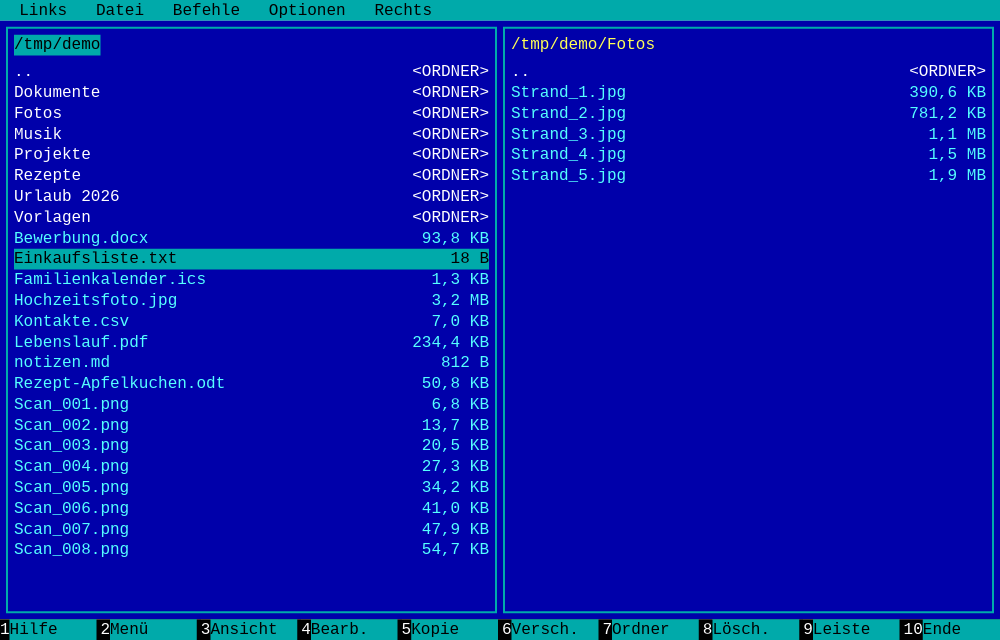Image resolution: width=1000 pixels, height=640 pixels.
Task: Select file Rezept-Apfelkuchen.odt
Action: pos(251,383)
